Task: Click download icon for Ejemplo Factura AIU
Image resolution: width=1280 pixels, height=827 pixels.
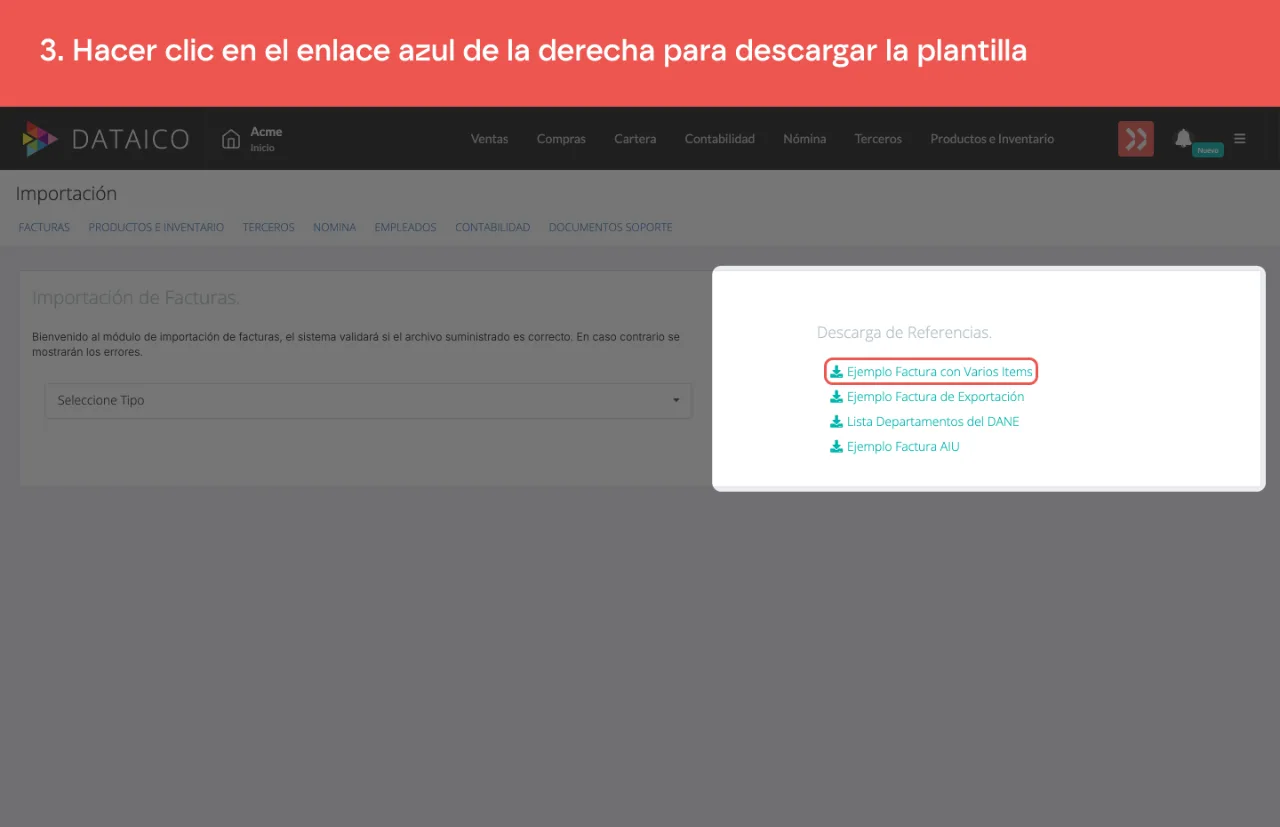Action: pos(837,447)
